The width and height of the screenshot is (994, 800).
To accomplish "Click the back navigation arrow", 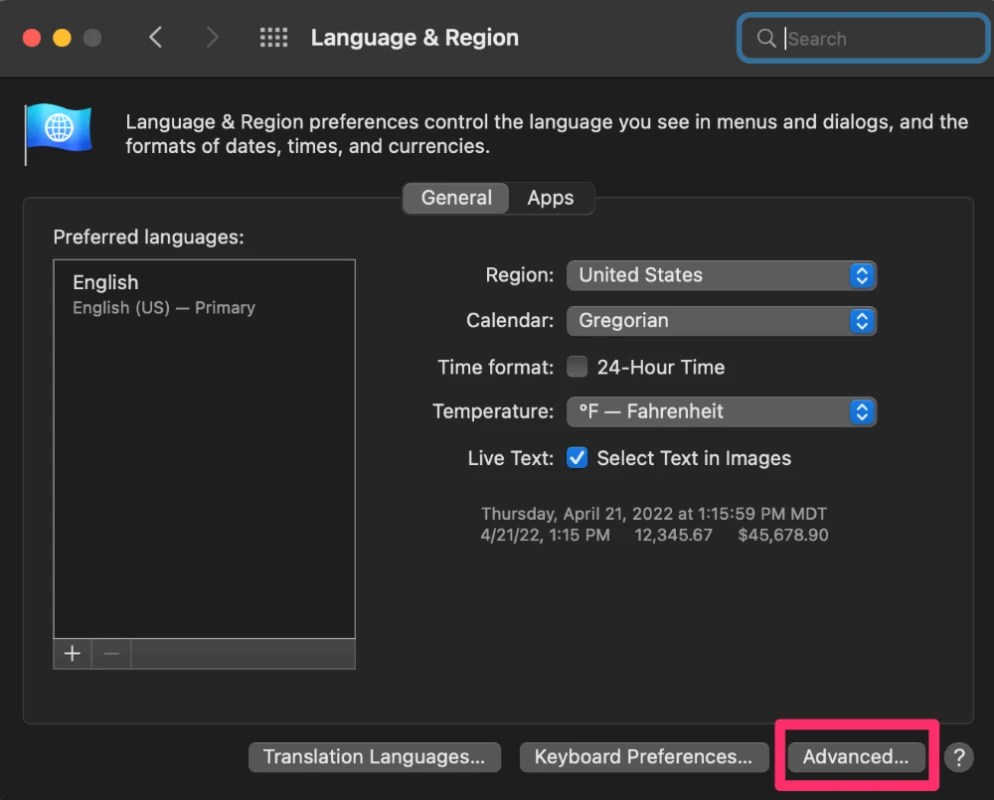I will (x=155, y=37).
